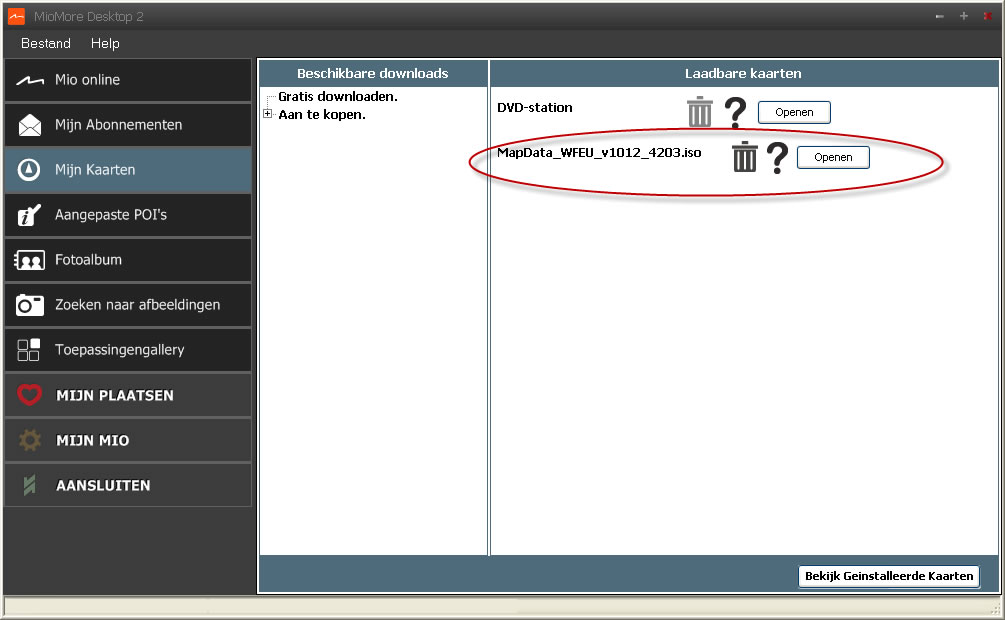Close the MioMore Desktop window
1005x620 pixels.
coord(988,16)
